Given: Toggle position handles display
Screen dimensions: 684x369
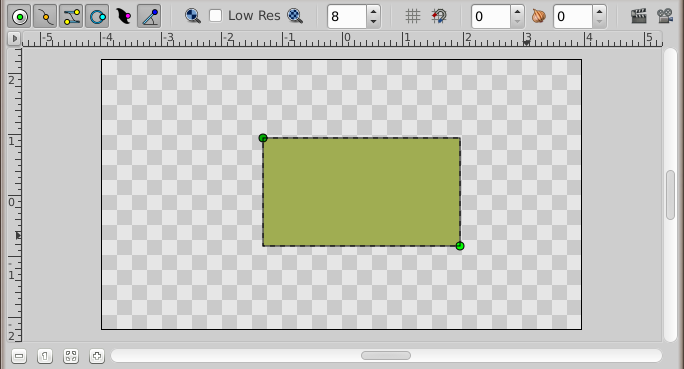Looking at the screenshot, I should [19, 17].
